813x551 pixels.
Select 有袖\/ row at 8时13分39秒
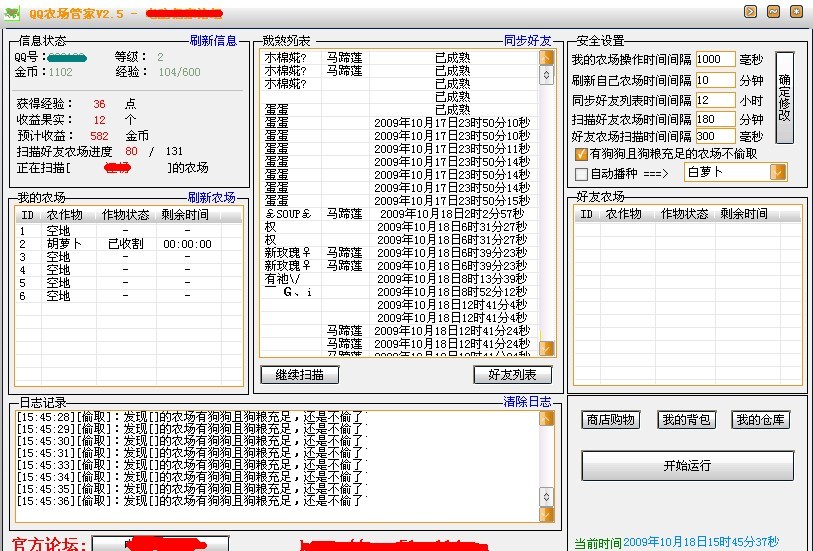(x=399, y=279)
